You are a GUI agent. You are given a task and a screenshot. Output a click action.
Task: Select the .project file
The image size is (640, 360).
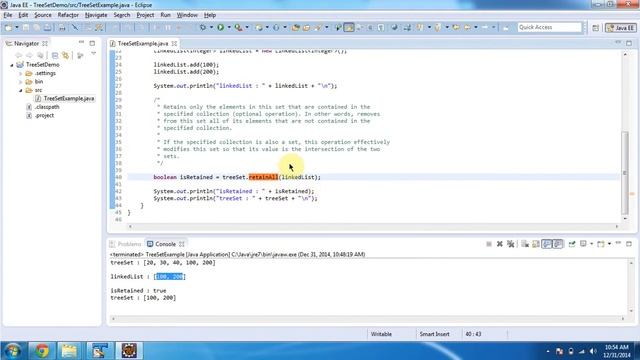click(40, 116)
